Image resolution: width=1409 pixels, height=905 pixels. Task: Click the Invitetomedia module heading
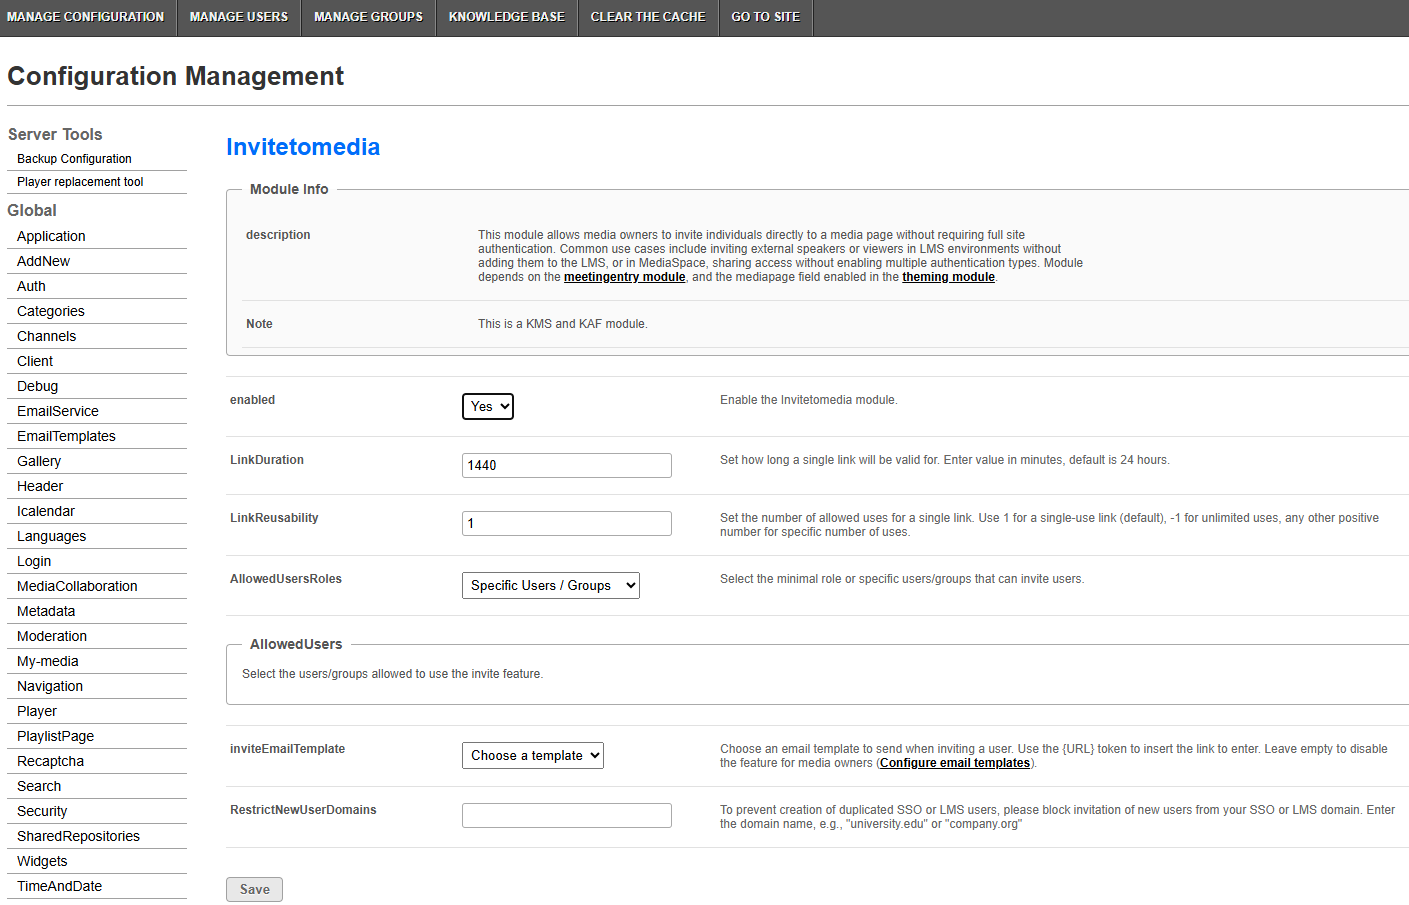coord(303,147)
